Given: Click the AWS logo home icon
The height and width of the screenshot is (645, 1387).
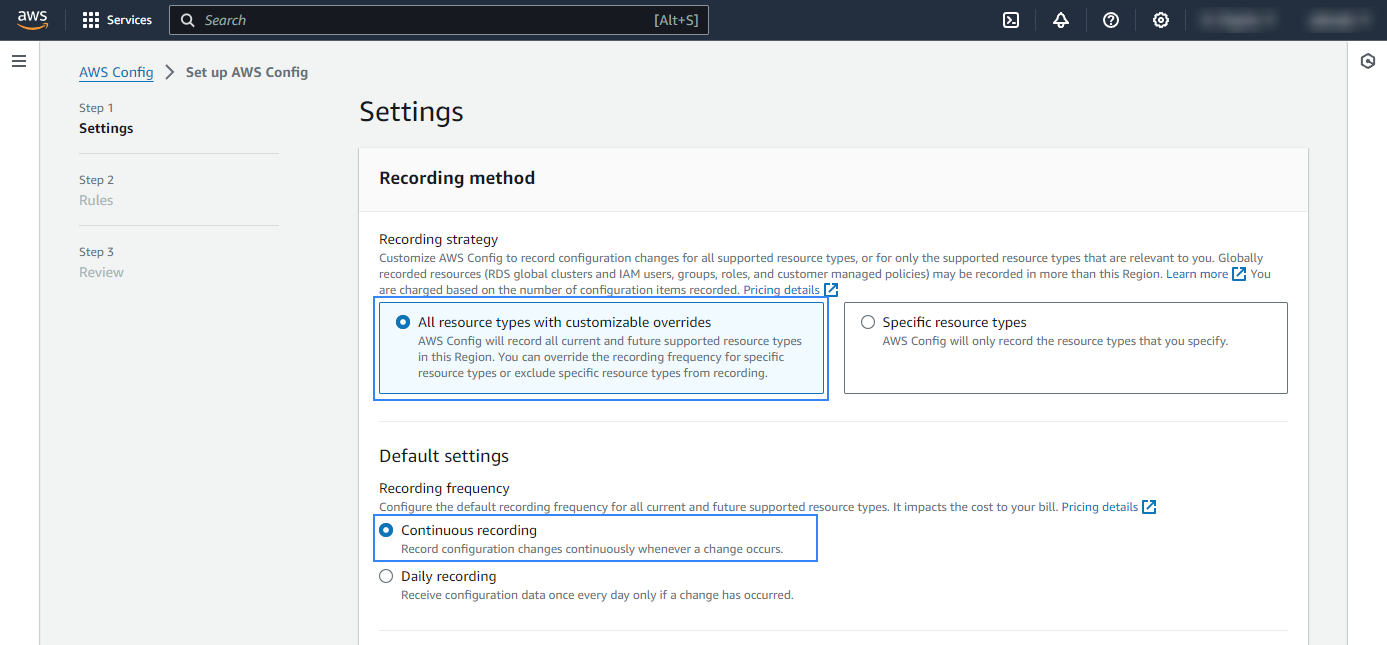Looking at the screenshot, I should click(x=32, y=20).
